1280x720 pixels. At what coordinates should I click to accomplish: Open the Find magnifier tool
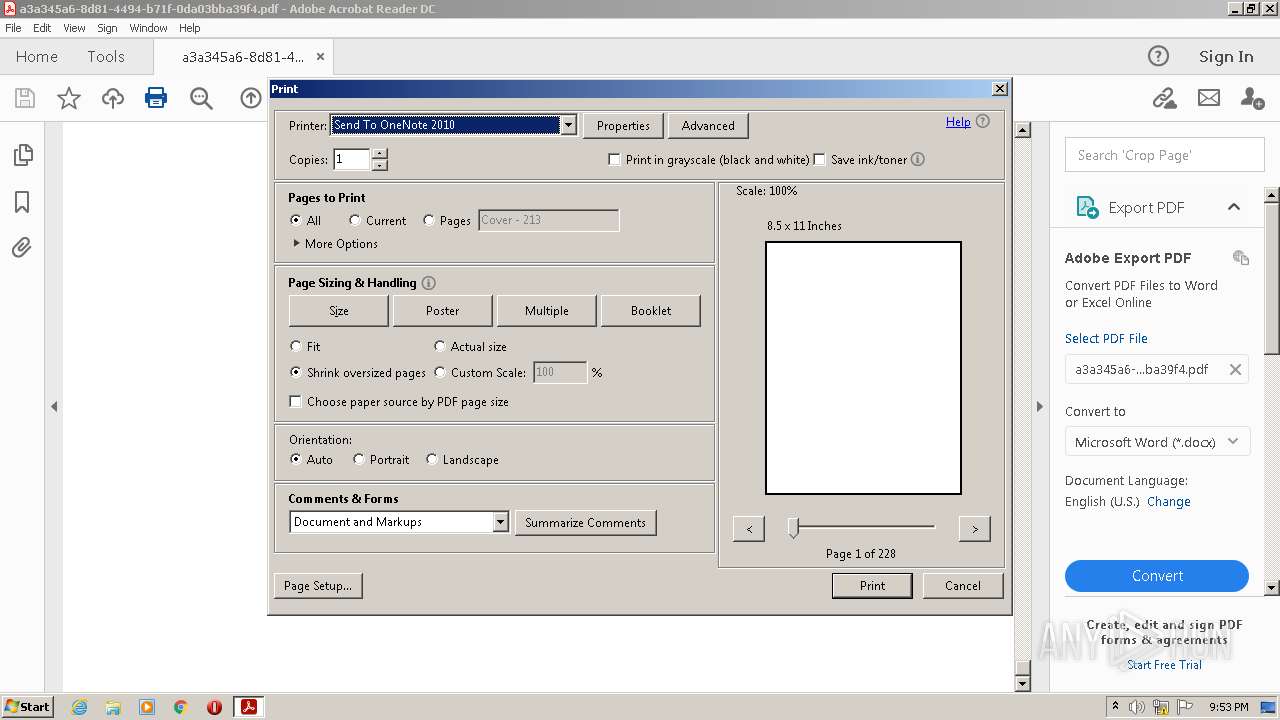(201, 98)
